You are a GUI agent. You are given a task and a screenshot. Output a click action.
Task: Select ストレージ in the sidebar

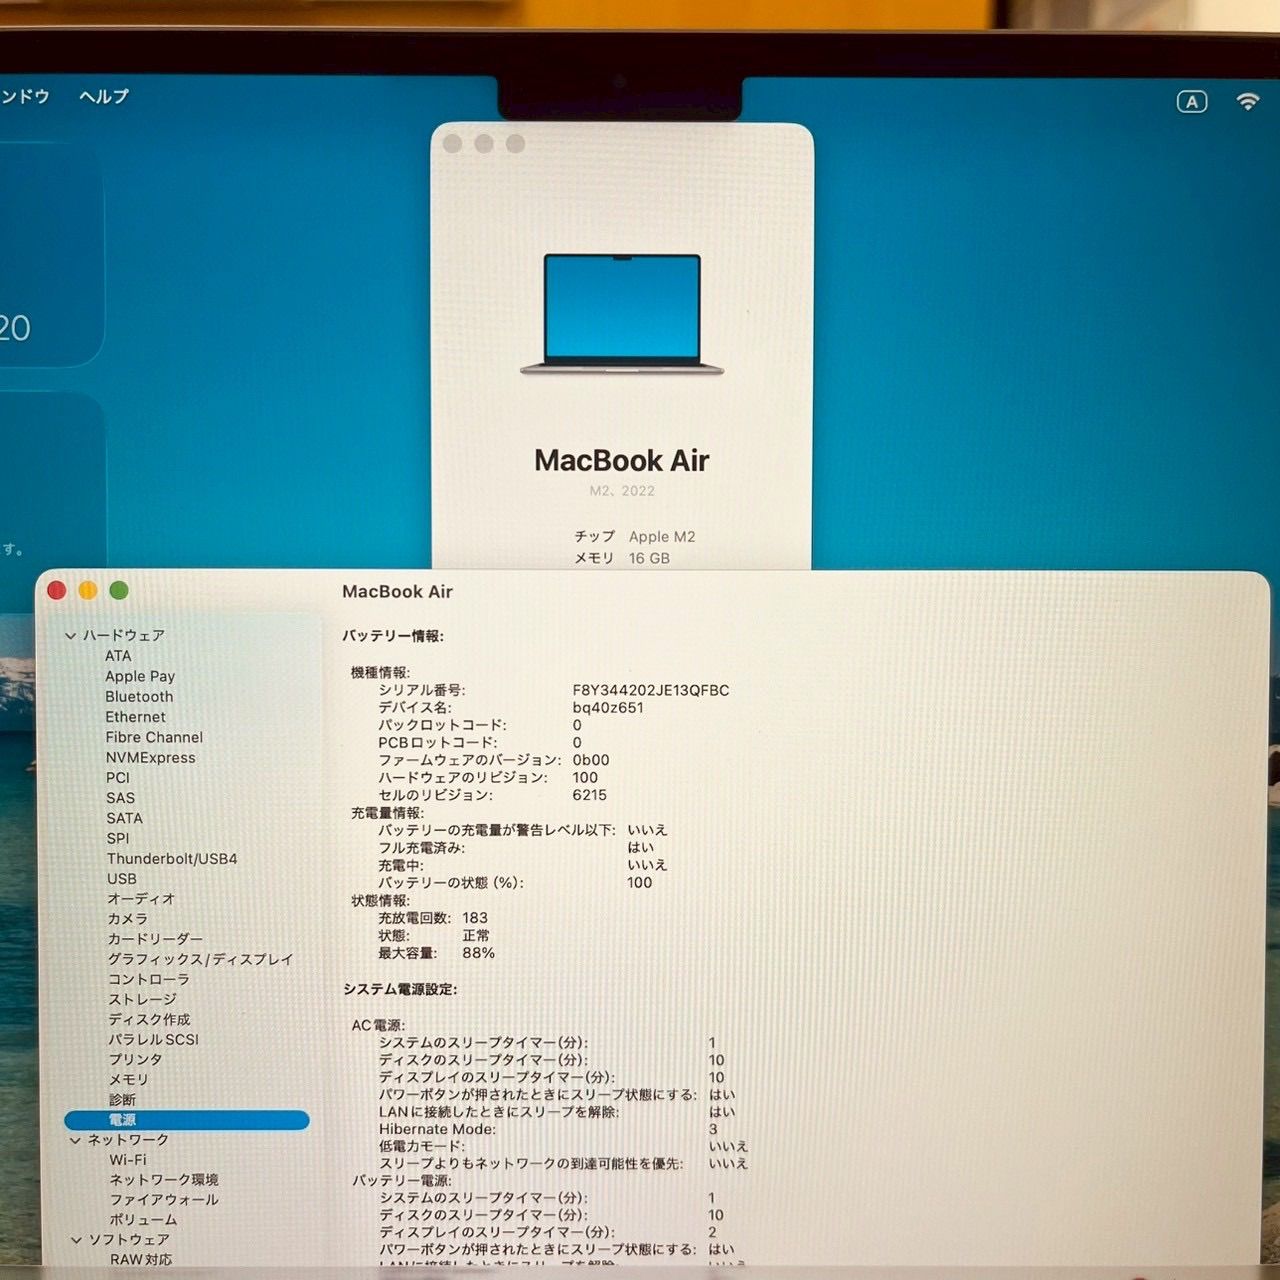(x=143, y=999)
